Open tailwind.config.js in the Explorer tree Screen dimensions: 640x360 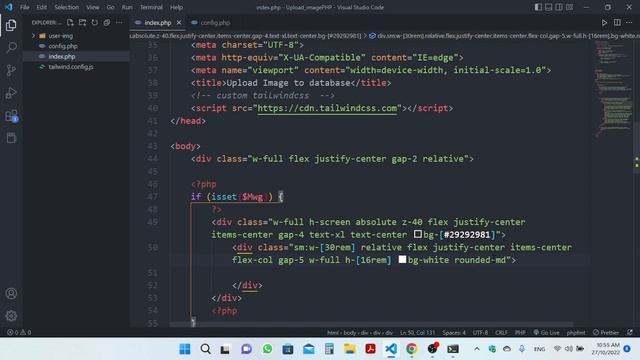click(70, 67)
